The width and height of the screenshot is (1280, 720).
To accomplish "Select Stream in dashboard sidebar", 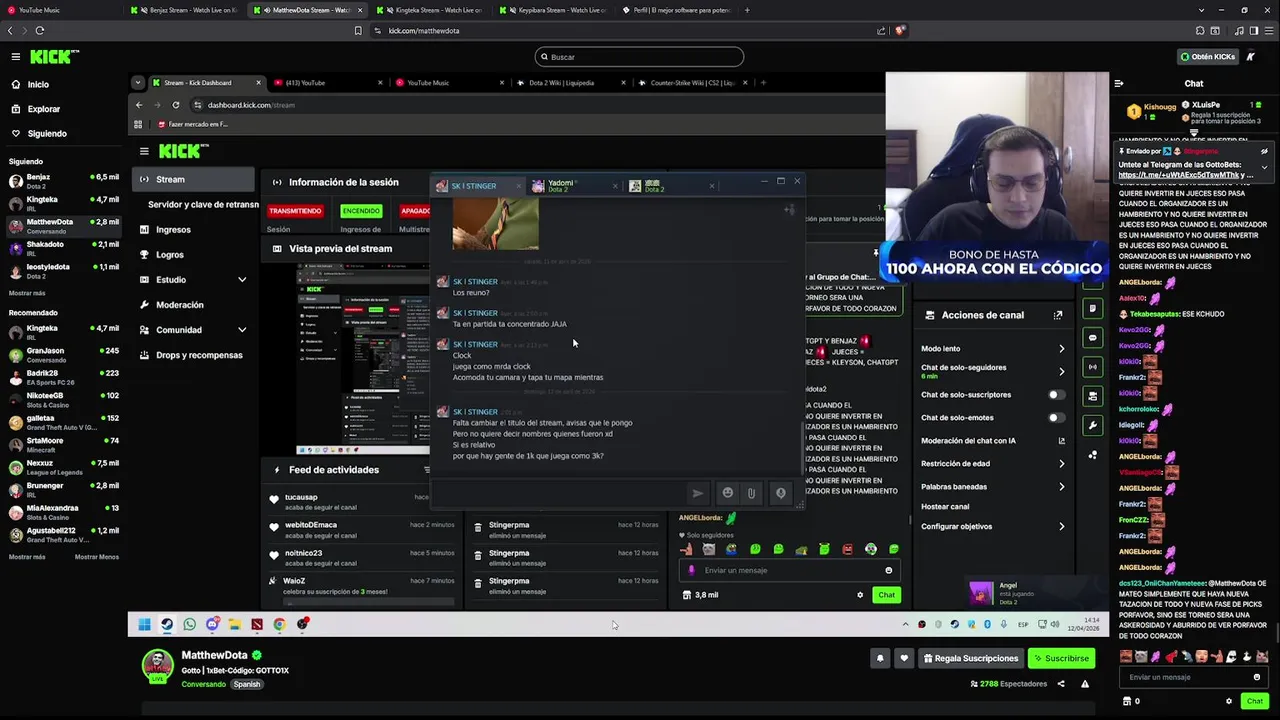I will 193,180.
